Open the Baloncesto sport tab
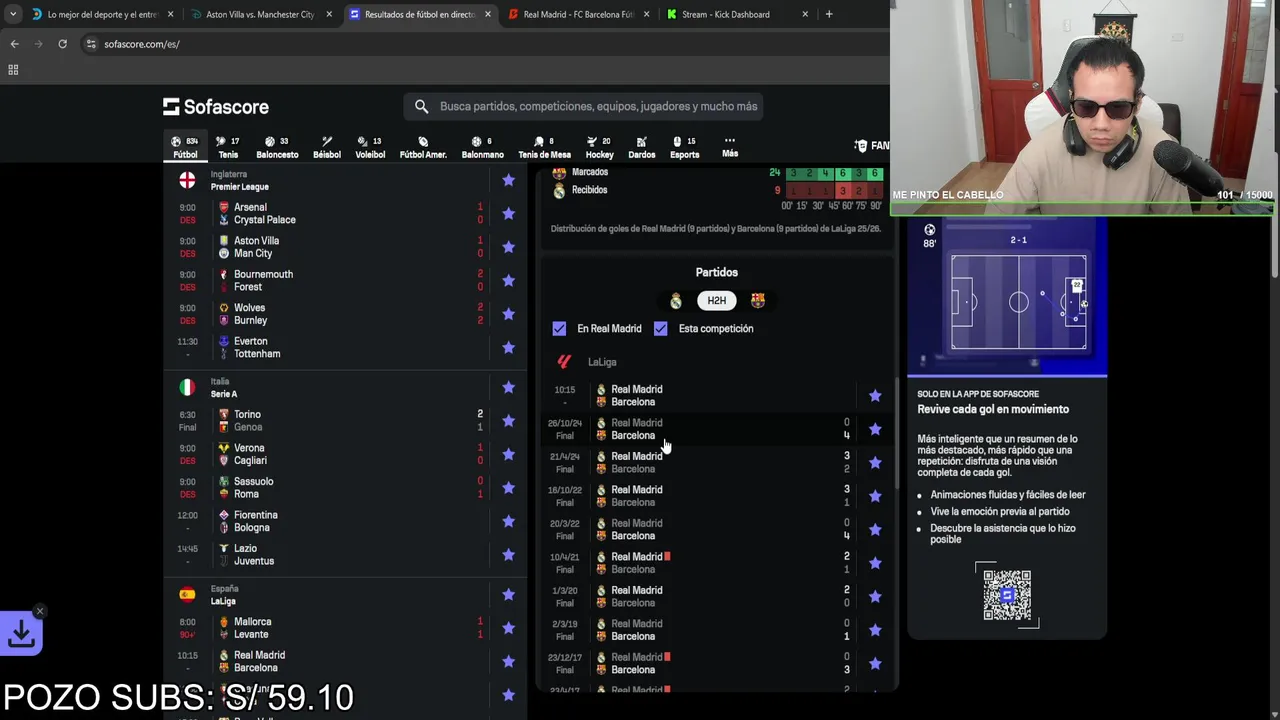The image size is (1280, 720). 277,147
